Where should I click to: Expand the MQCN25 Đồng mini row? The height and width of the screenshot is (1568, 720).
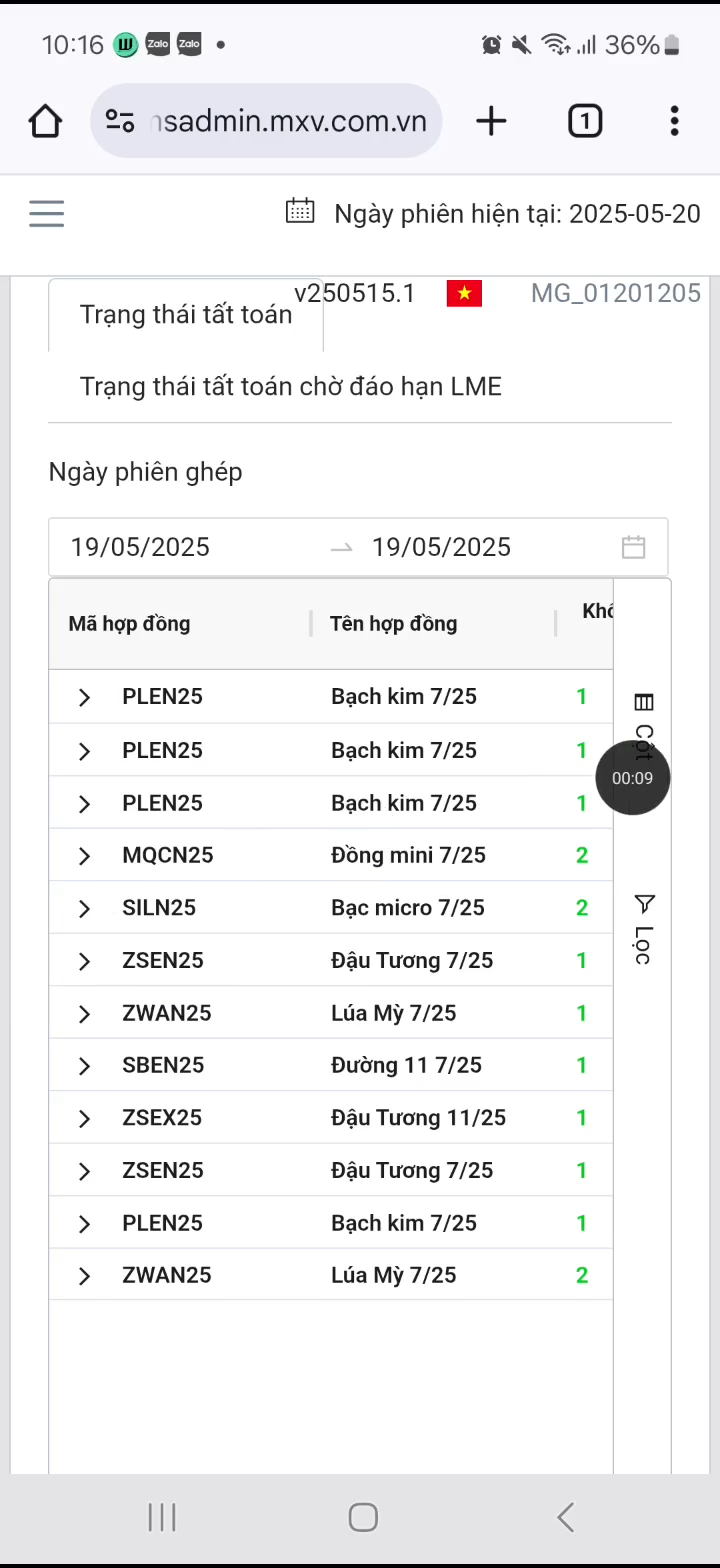[x=84, y=856]
